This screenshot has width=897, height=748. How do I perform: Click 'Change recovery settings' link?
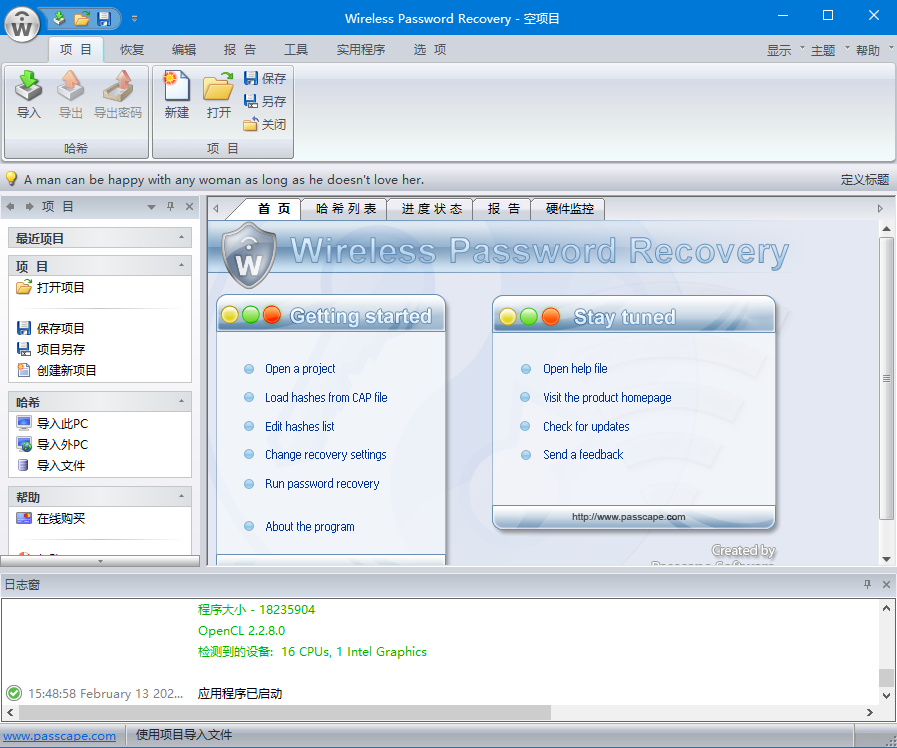[326, 455]
